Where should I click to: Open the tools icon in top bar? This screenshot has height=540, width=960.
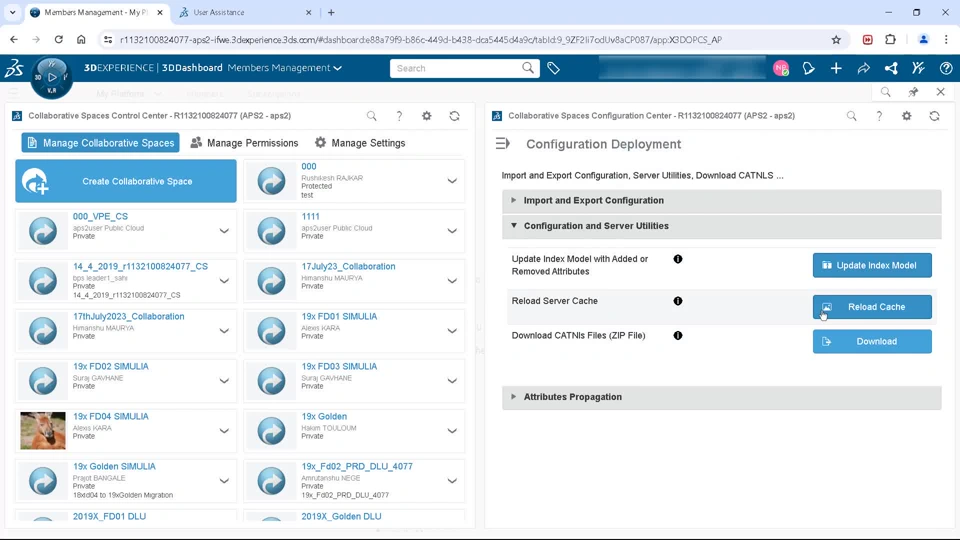pos(918,69)
